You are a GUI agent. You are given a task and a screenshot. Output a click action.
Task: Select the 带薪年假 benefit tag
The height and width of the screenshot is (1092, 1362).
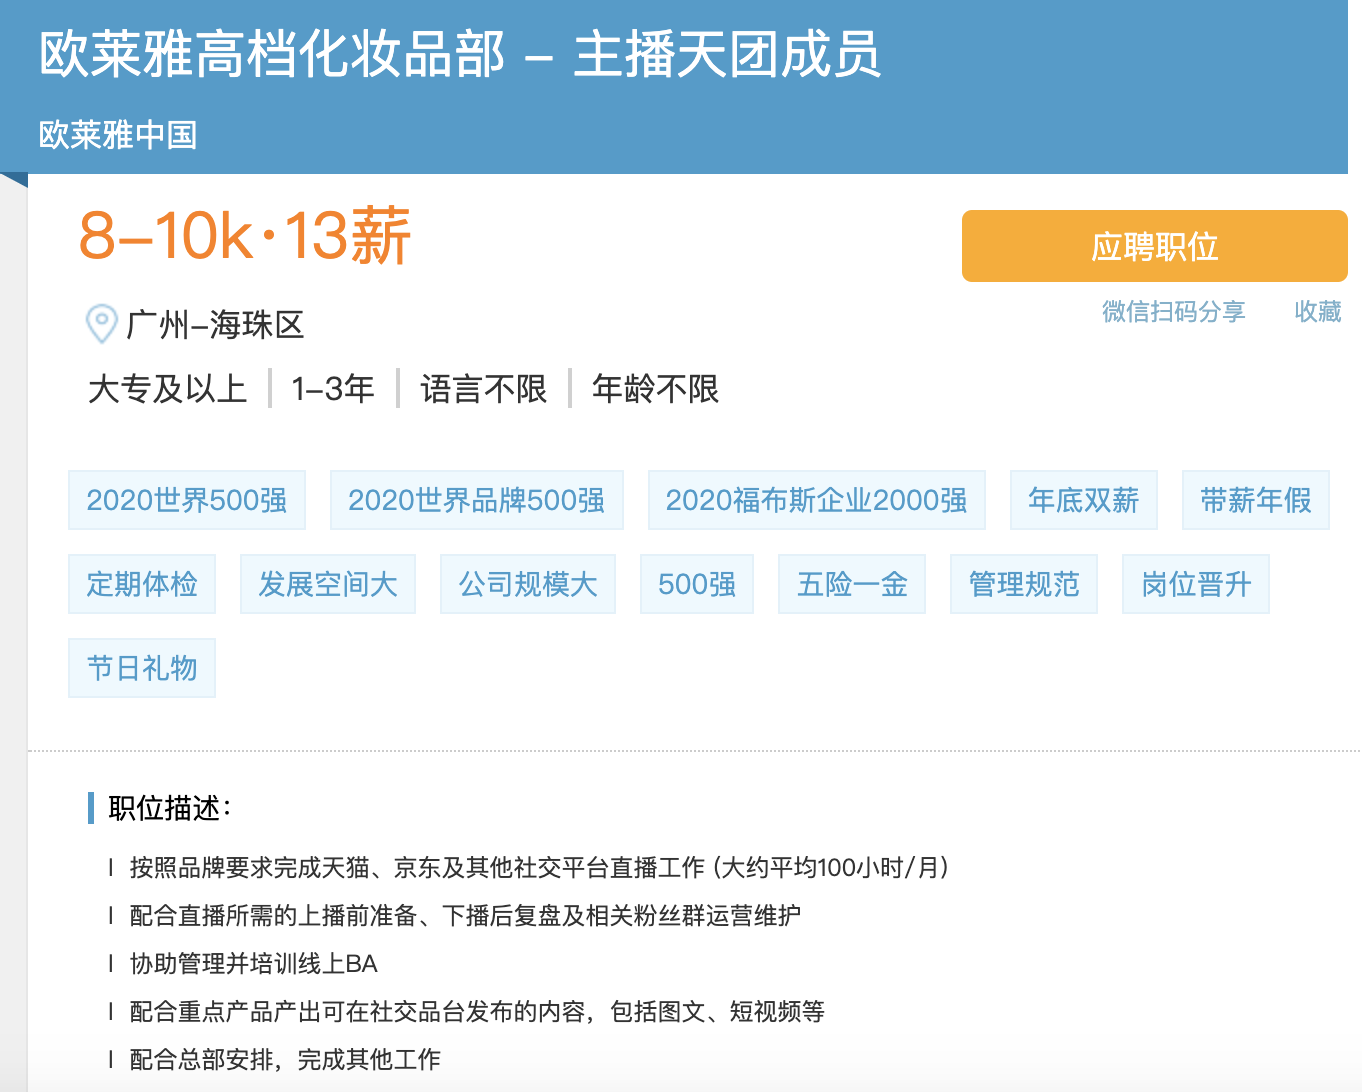click(x=1255, y=500)
